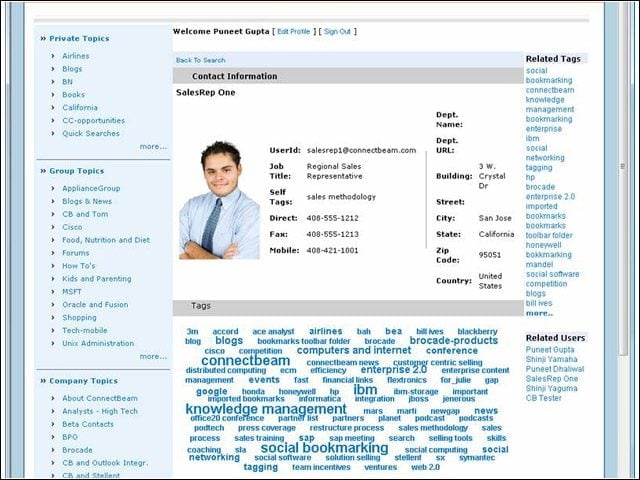Open related user Puneet Gupta
The height and width of the screenshot is (480, 640).
point(550,350)
